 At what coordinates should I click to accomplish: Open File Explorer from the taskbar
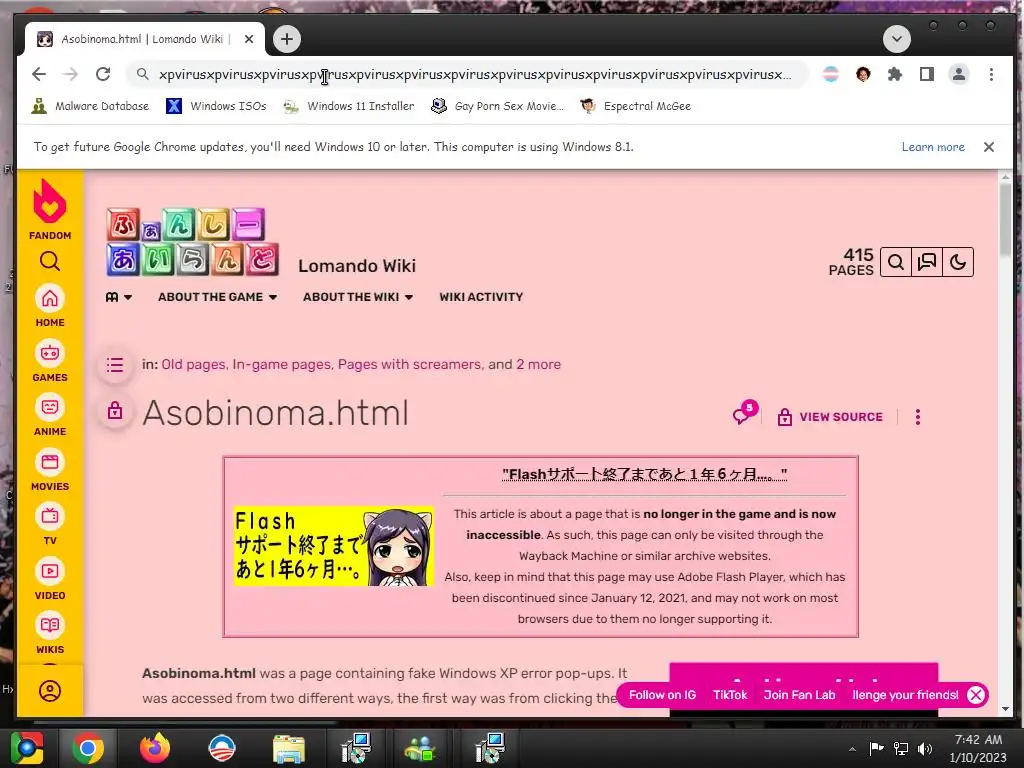coord(288,748)
